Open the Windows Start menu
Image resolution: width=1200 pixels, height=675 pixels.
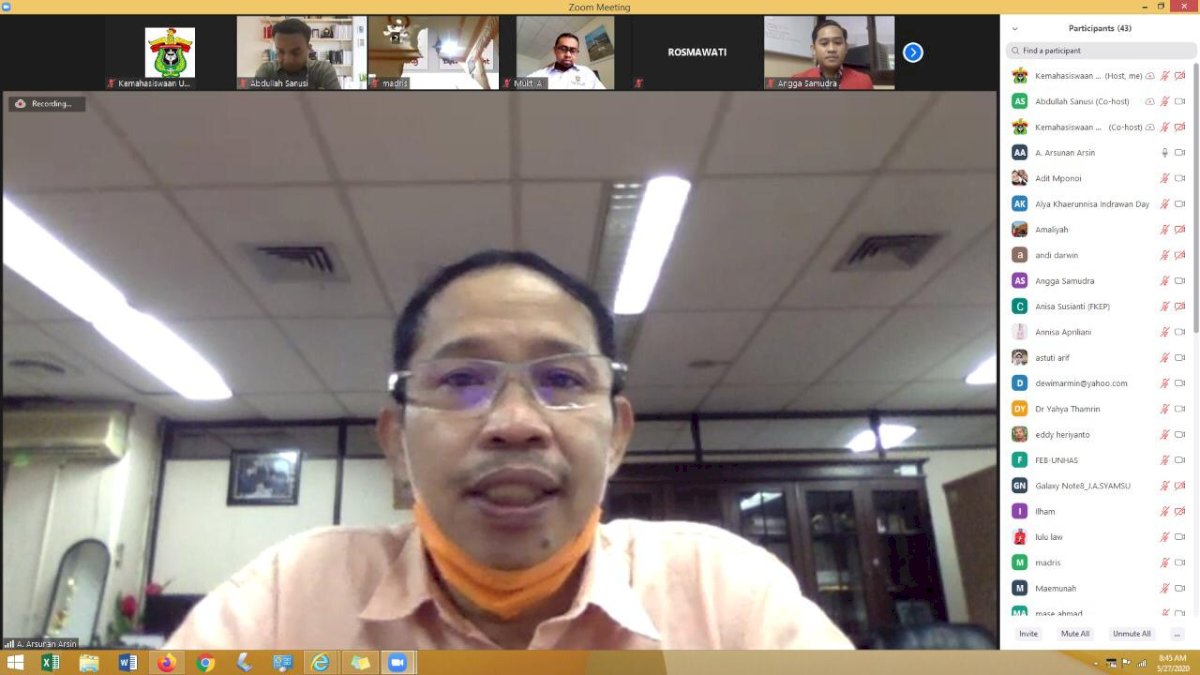click(15, 662)
